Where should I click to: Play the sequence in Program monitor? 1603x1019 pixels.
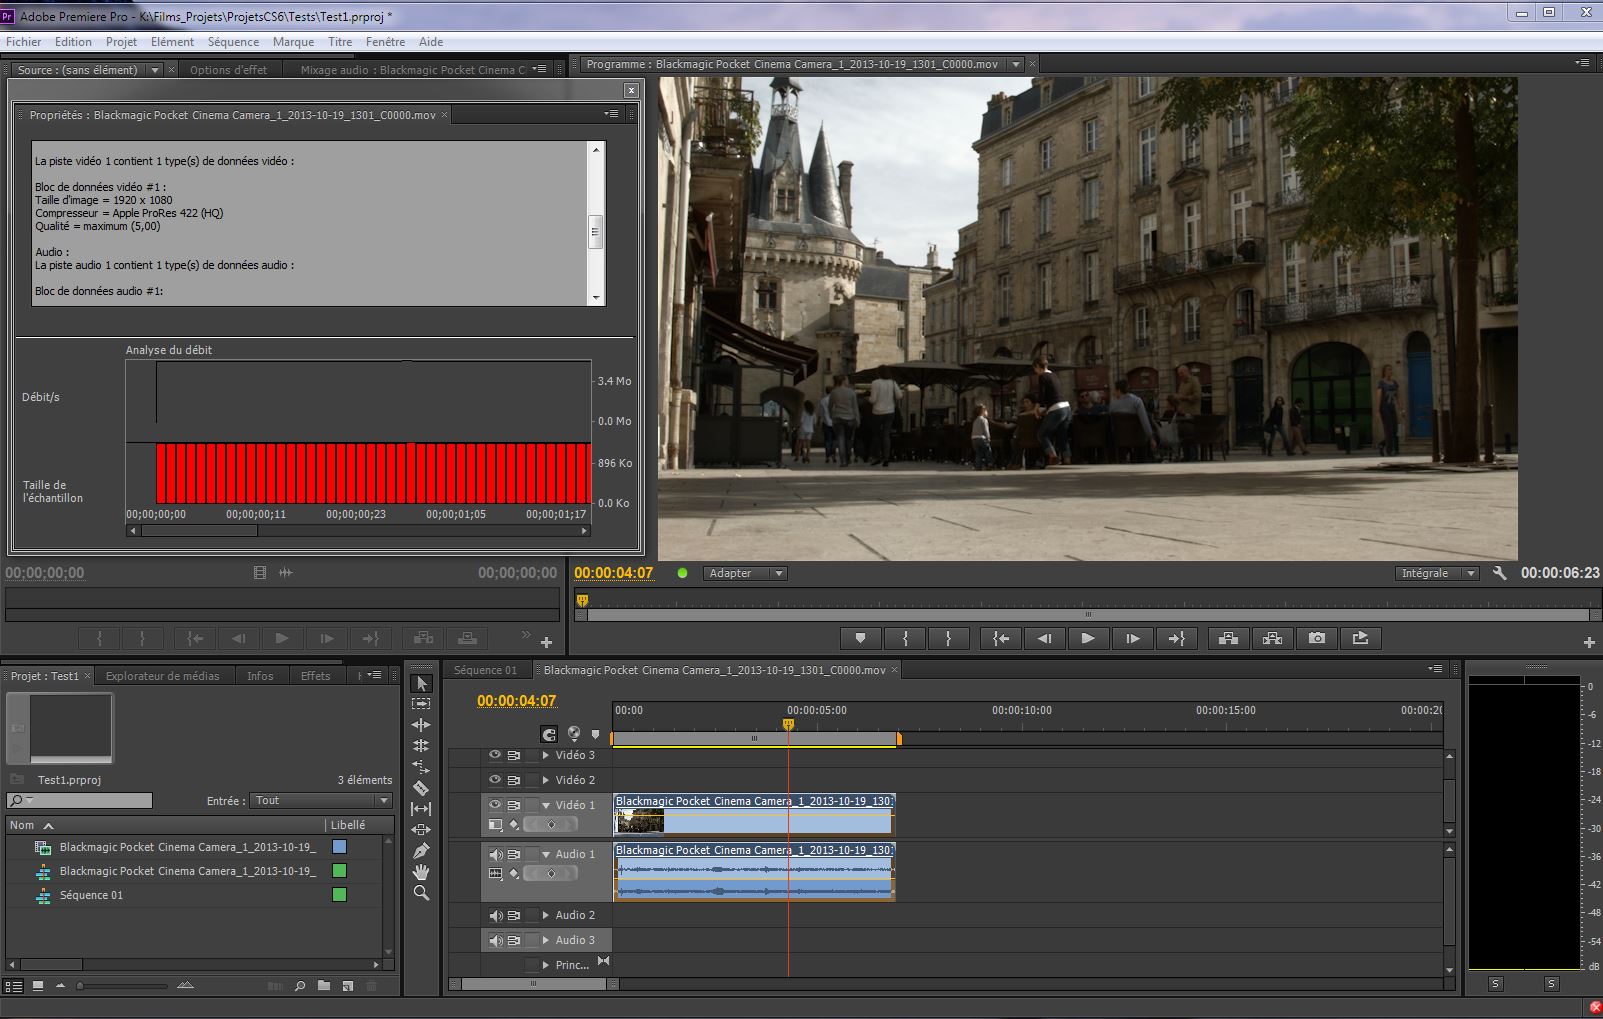(x=1088, y=638)
